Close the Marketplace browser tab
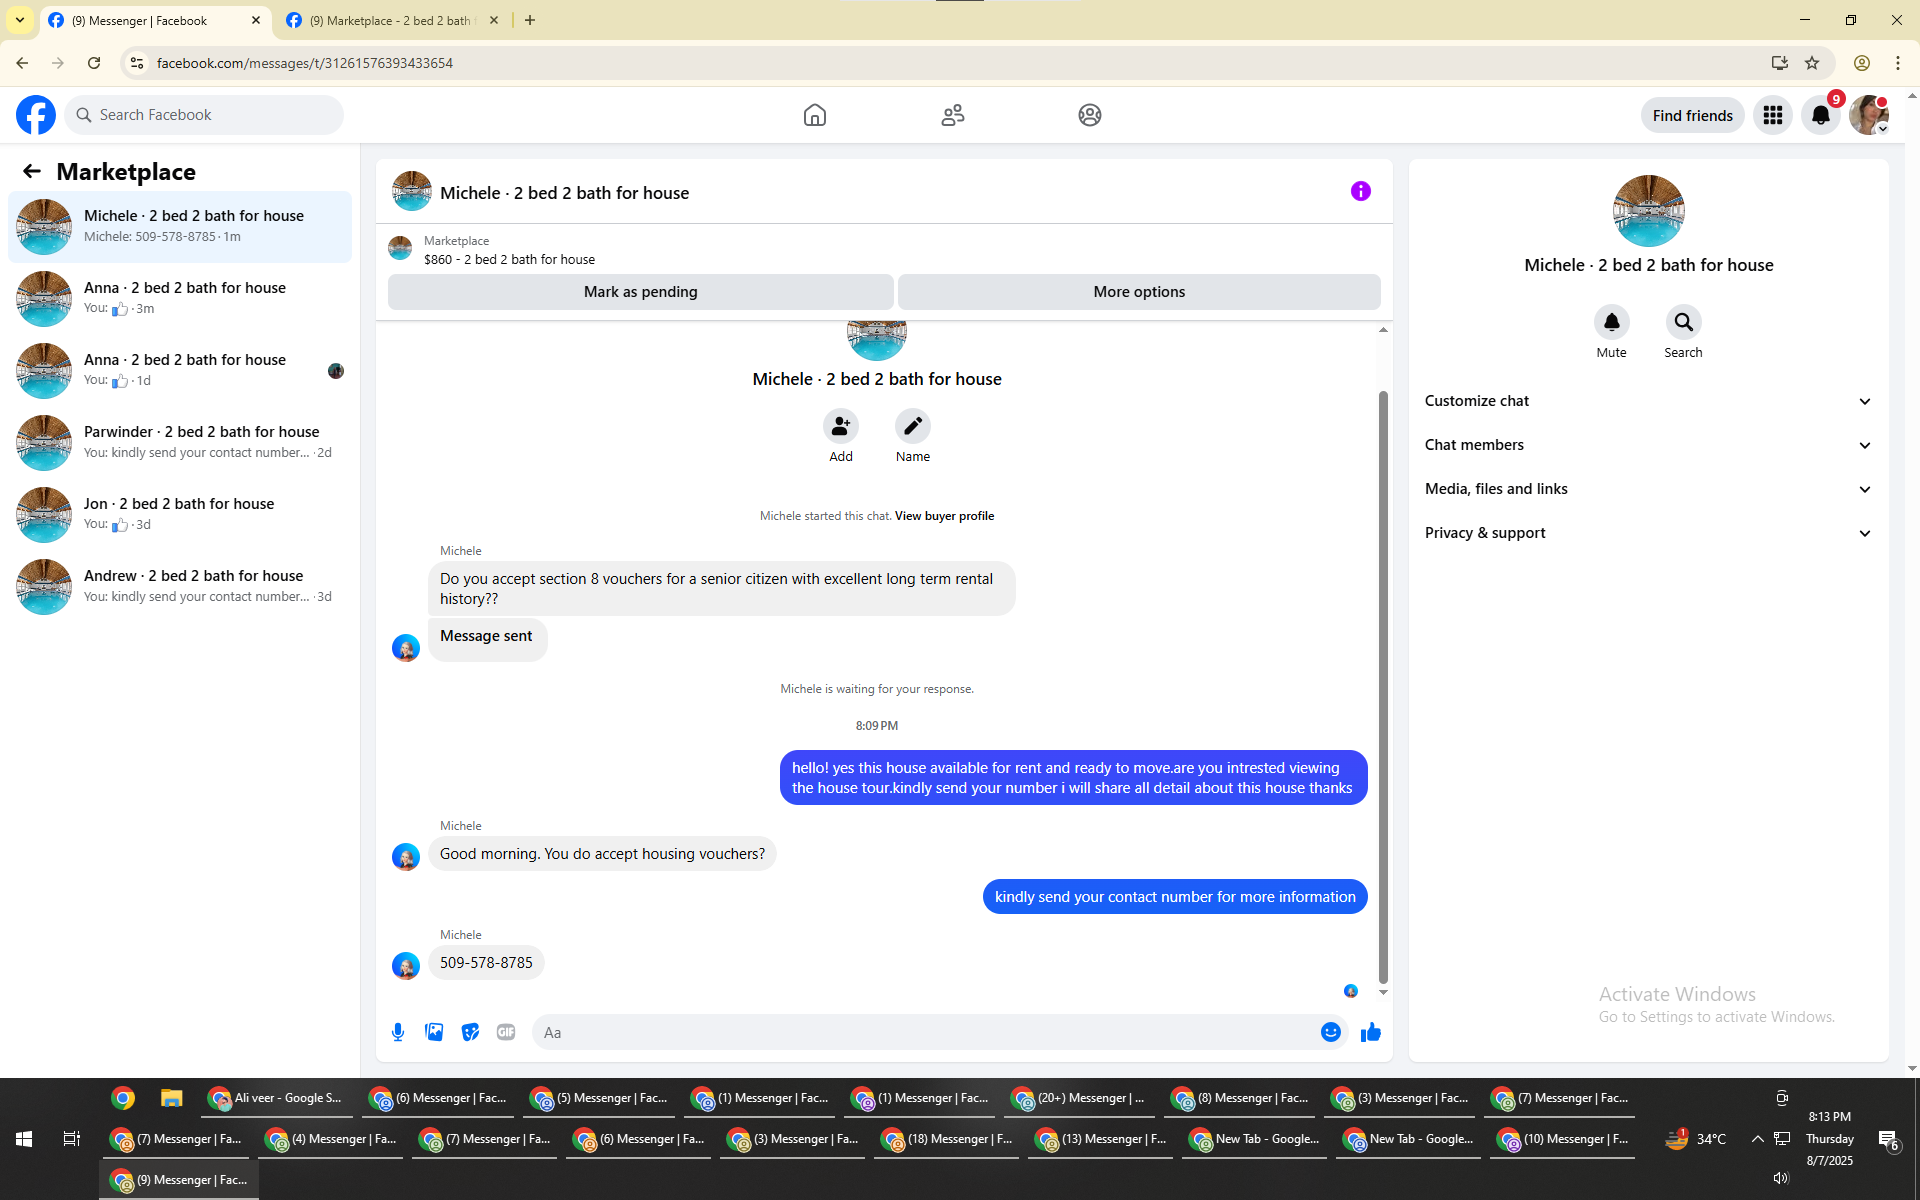The image size is (1920, 1200). (x=494, y=20)
